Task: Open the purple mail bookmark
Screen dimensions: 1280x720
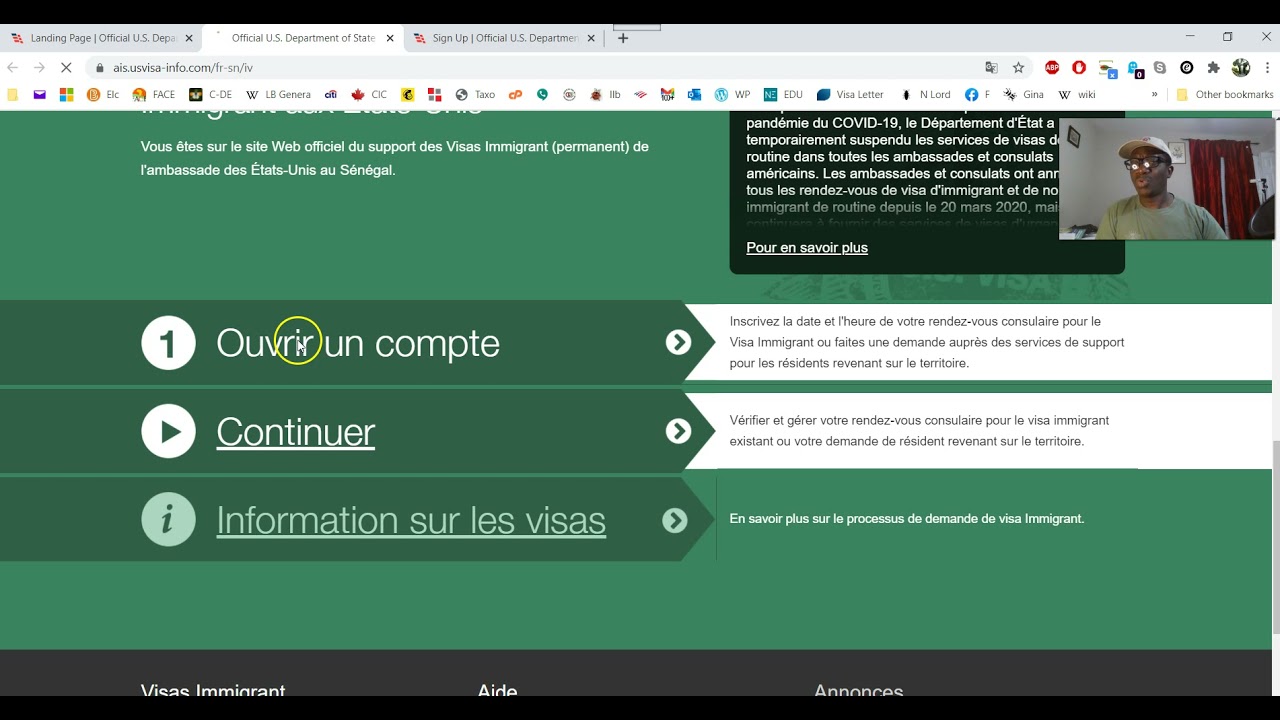Action: (40, 95)
